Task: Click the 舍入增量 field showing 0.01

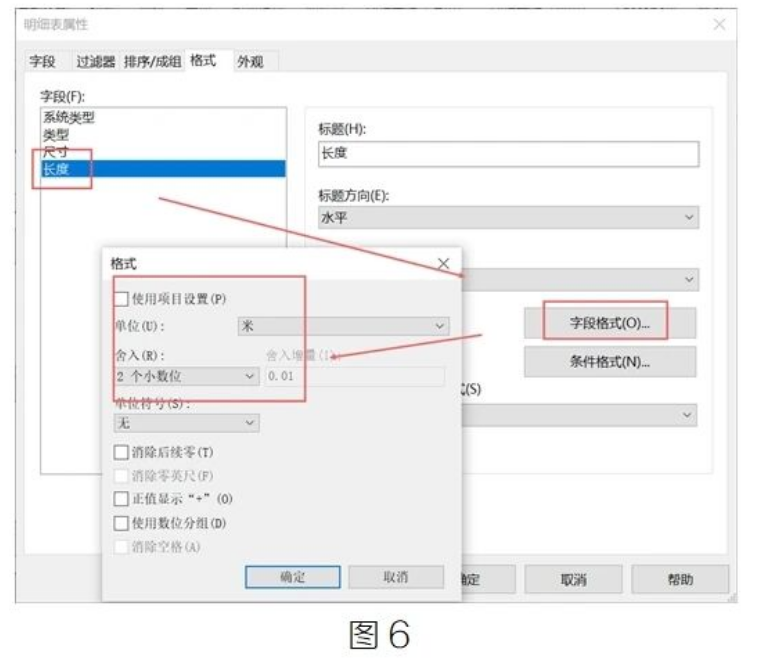Action: tap(355, 377)
